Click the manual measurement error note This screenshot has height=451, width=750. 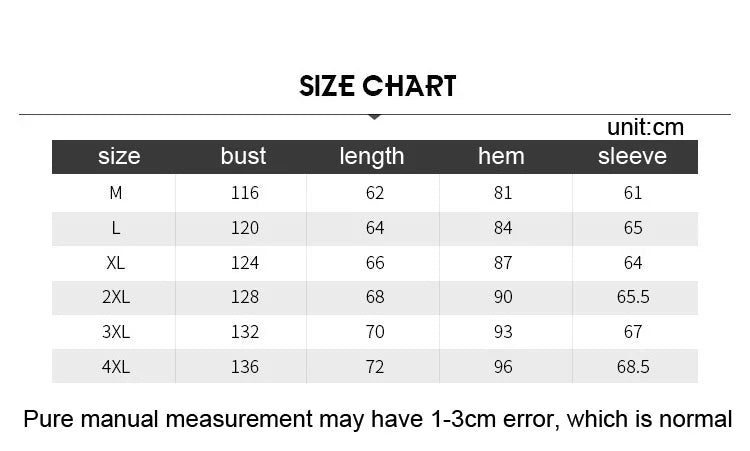377,419
